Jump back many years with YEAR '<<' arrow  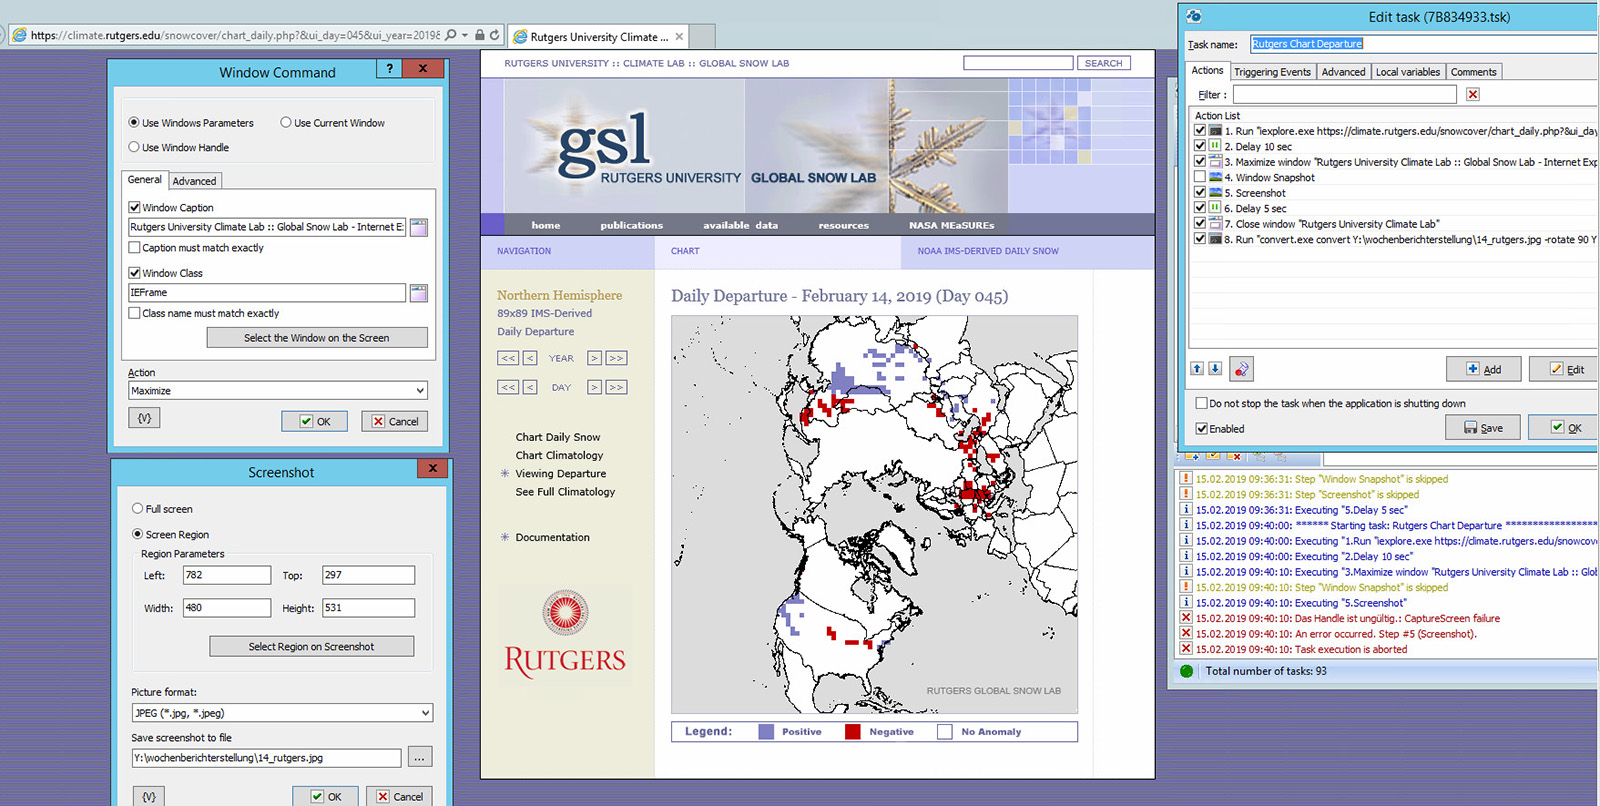pos(508,358)
